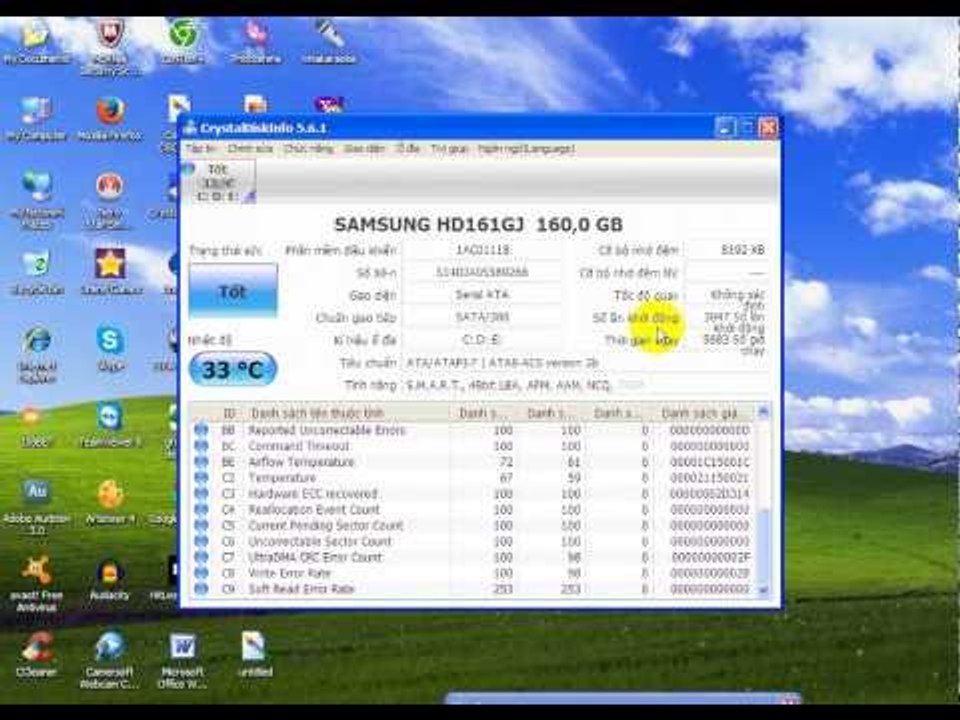Open the McAfee Security Scan desktop icon
Image resolution: width=960 pixels, height=720 pixels.
tap(110, 46)
